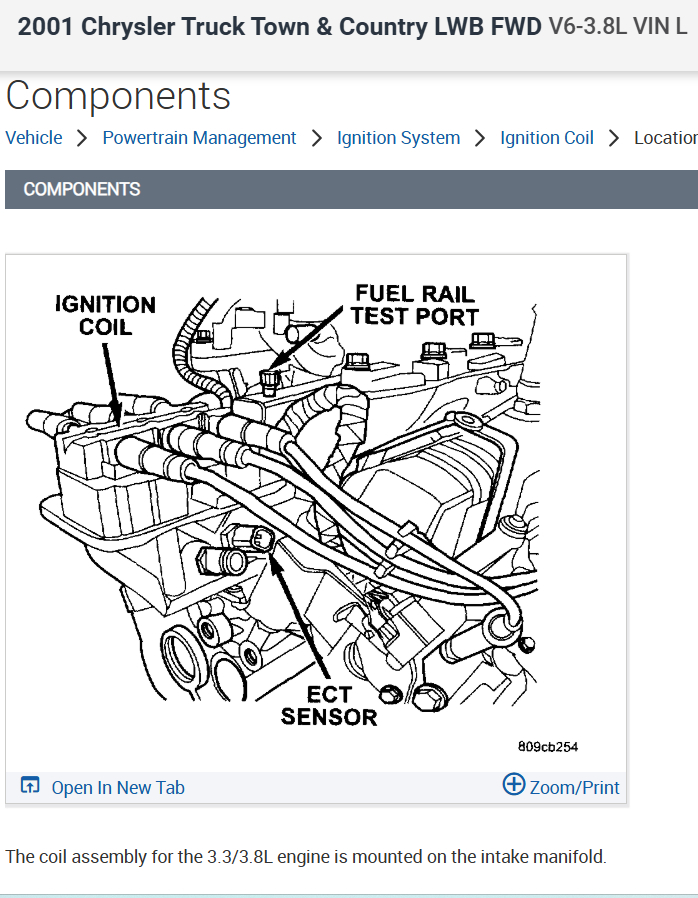Click chevron after Ignition System breadcrumb
Image resolution: width=698 pixels, height=898 pixels.
tap(480, 138)
